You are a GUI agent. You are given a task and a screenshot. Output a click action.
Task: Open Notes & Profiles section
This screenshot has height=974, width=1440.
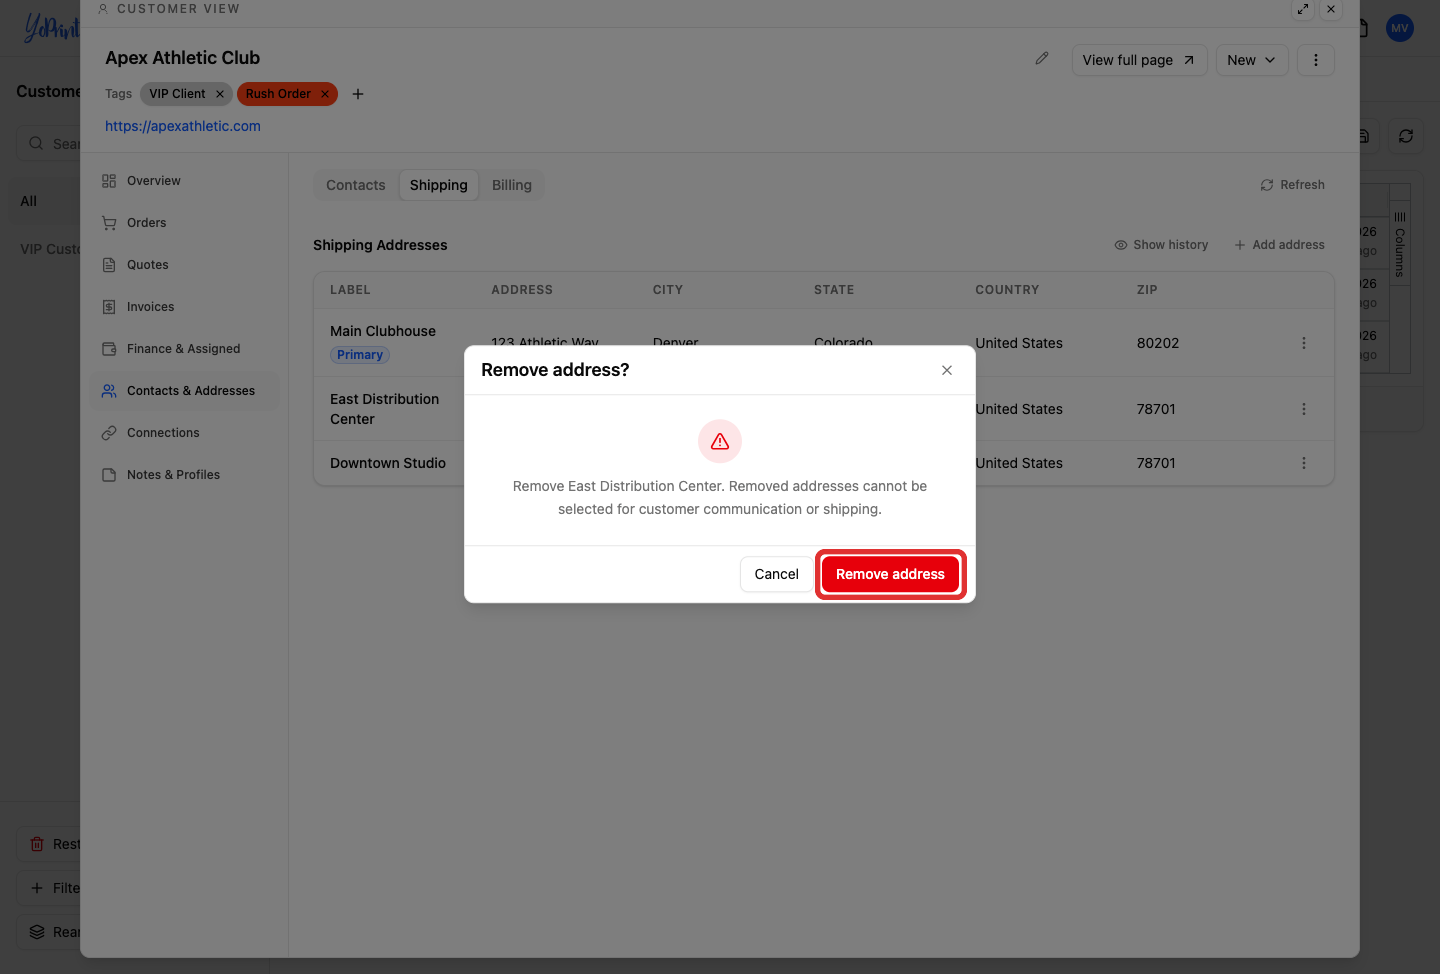coord(184,475)
